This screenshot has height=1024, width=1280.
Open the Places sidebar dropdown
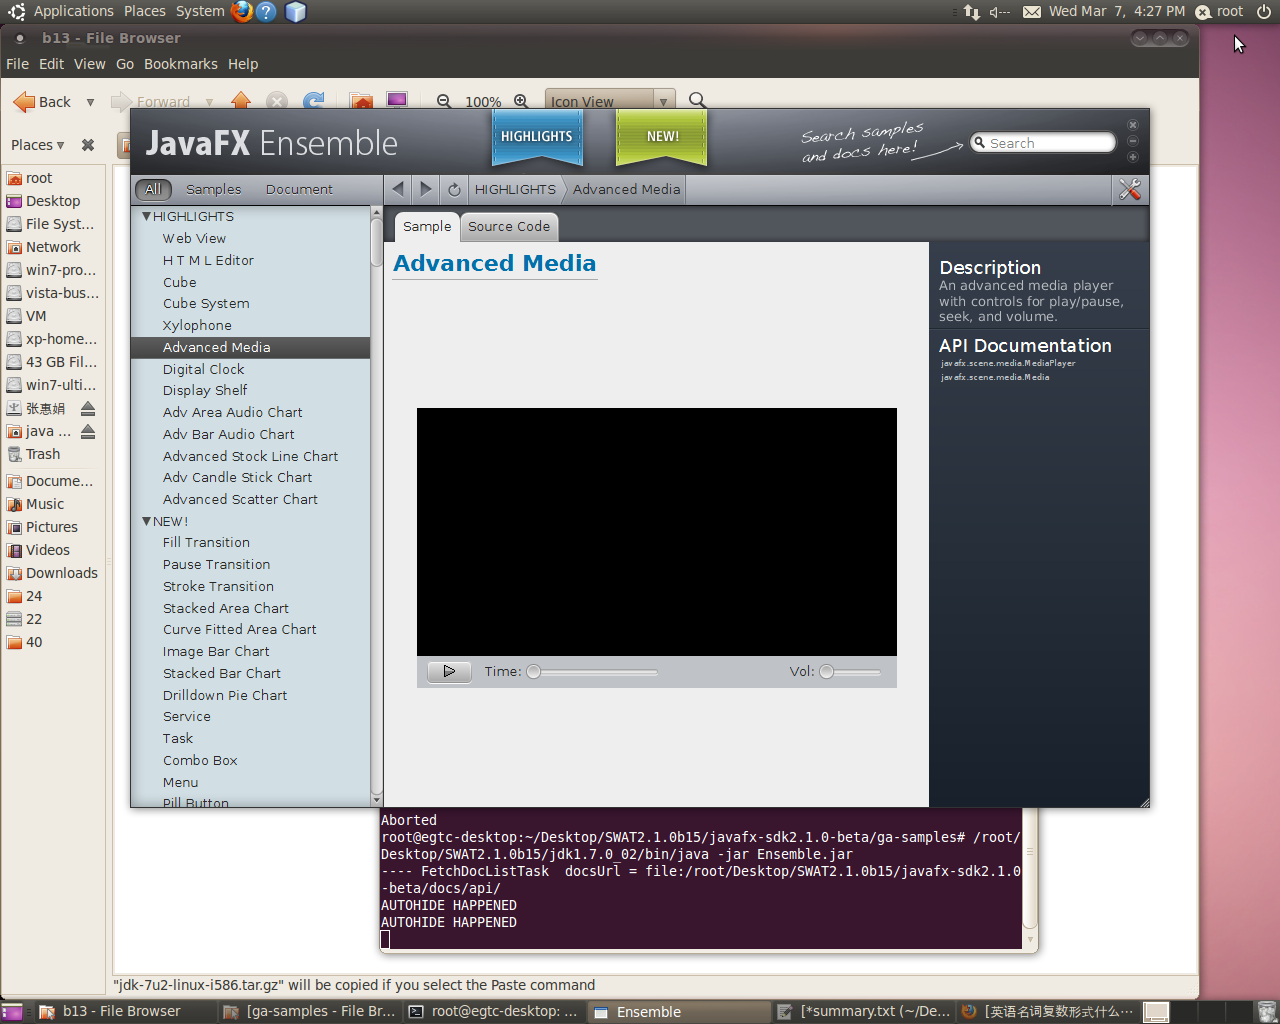tap(38, 145)
